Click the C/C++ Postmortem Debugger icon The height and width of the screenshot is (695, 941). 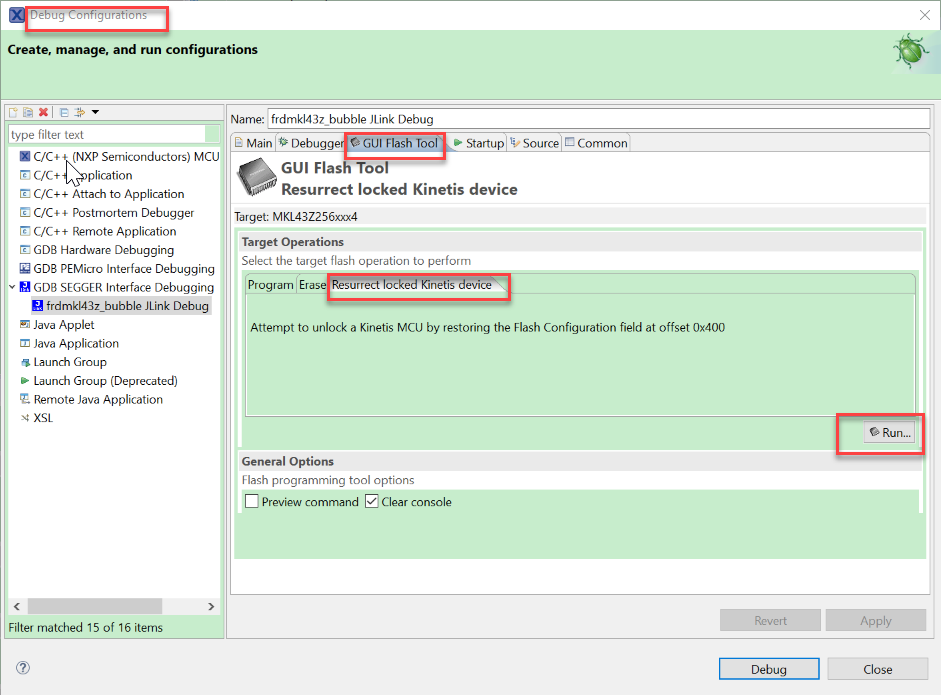tap(25, 212)
